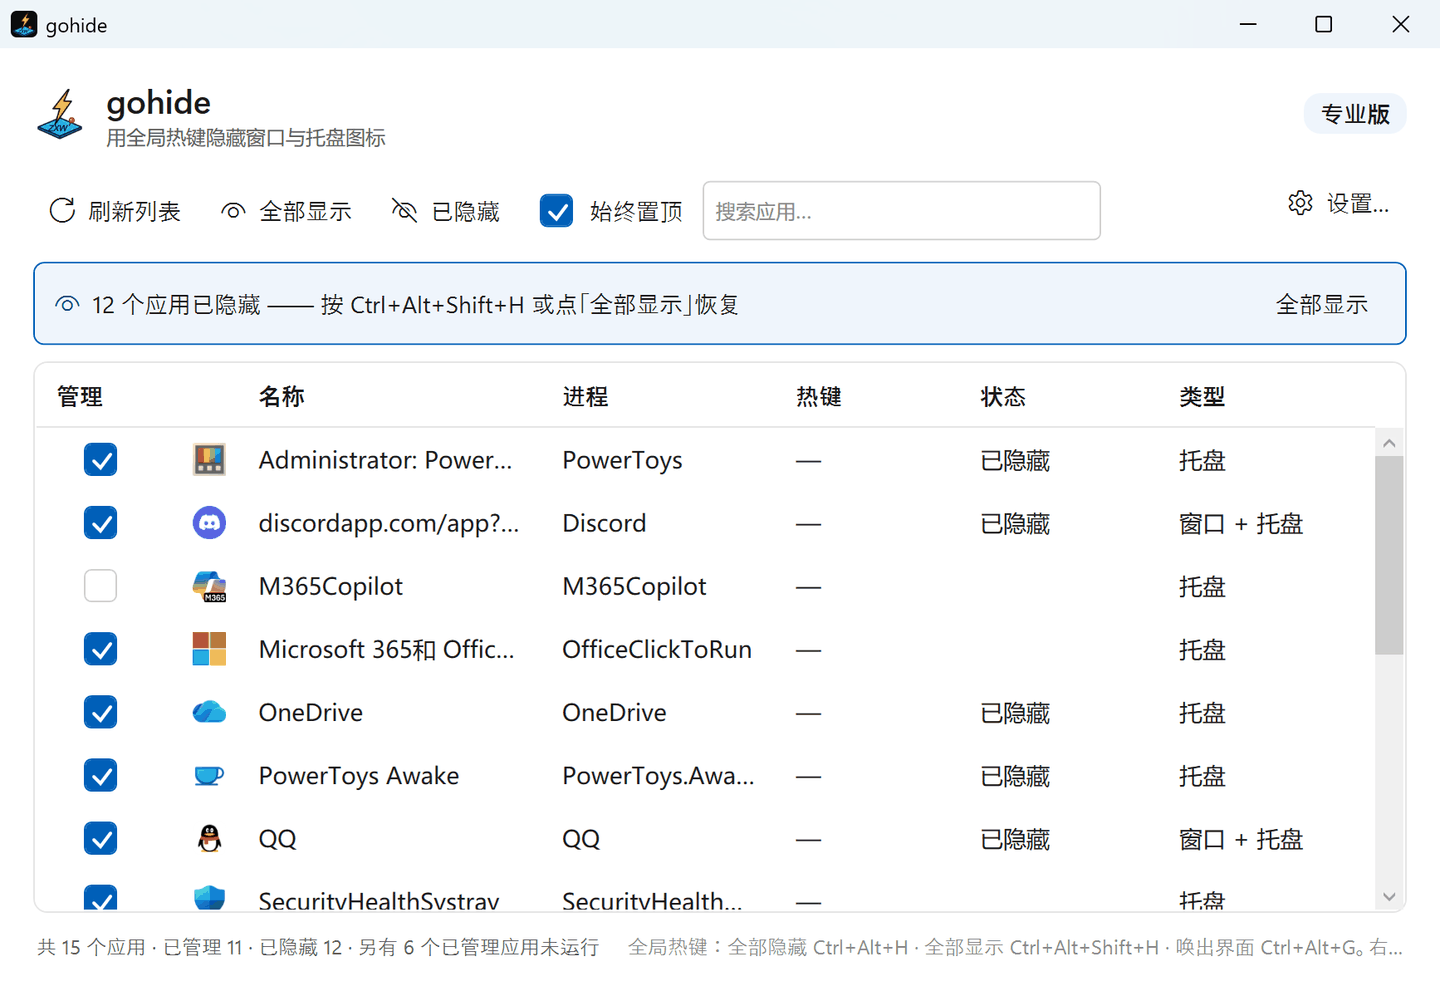Click the 类型 column header
Screen dimensions: 1440x986
(1202, 397)
